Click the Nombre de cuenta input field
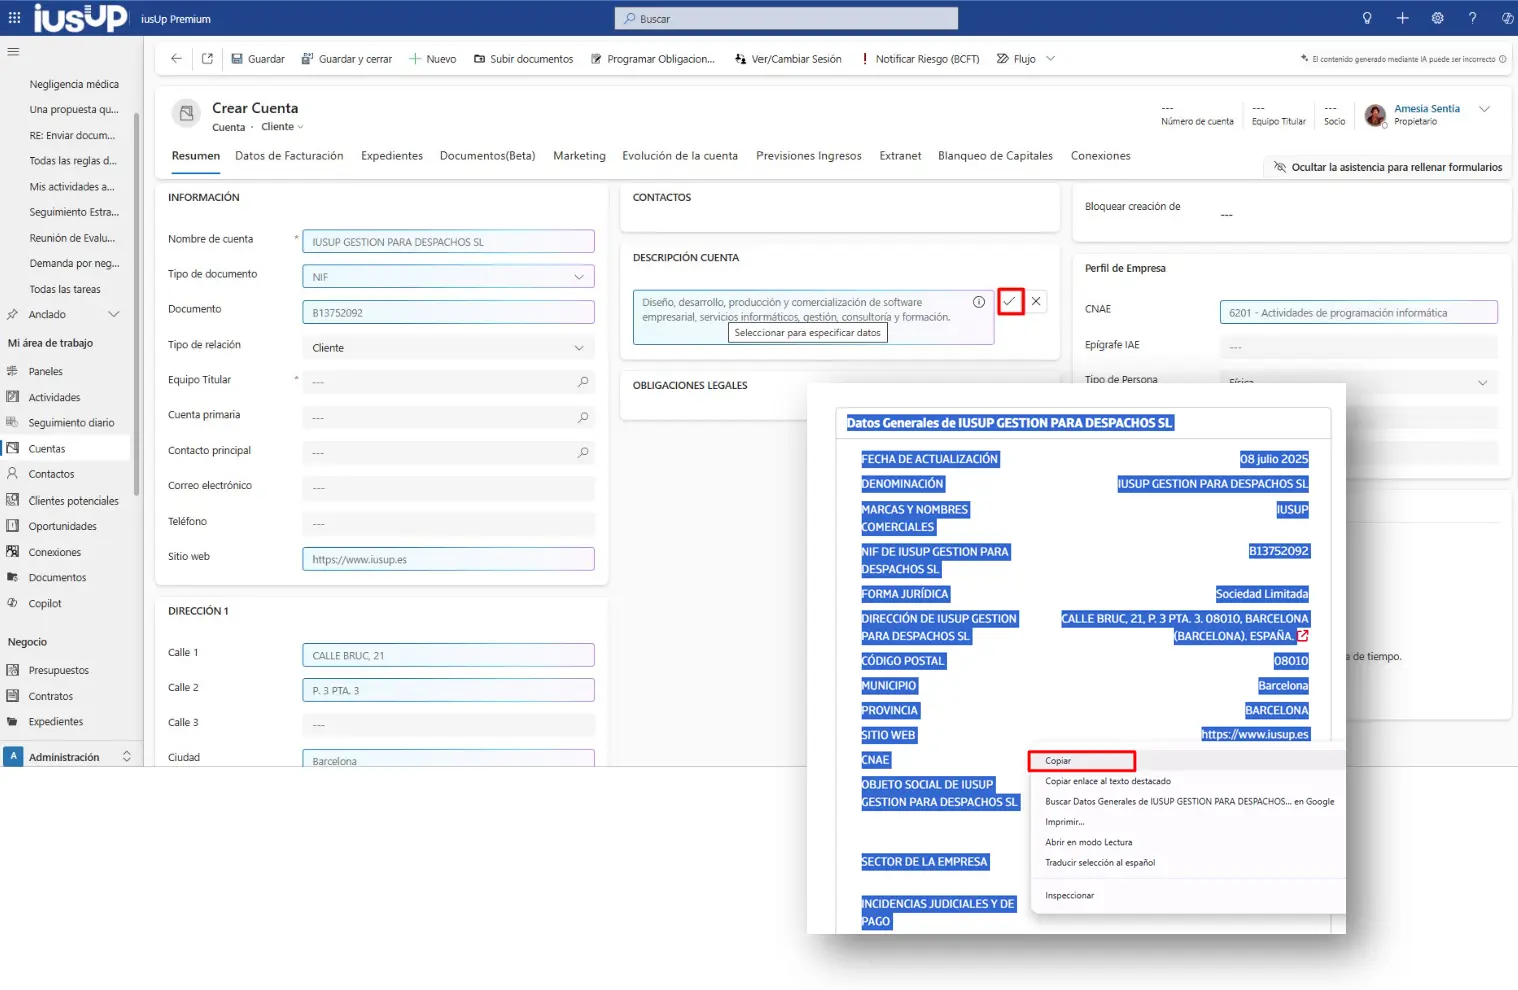This screenshot has width=1518, height=990. coord(448,242)
